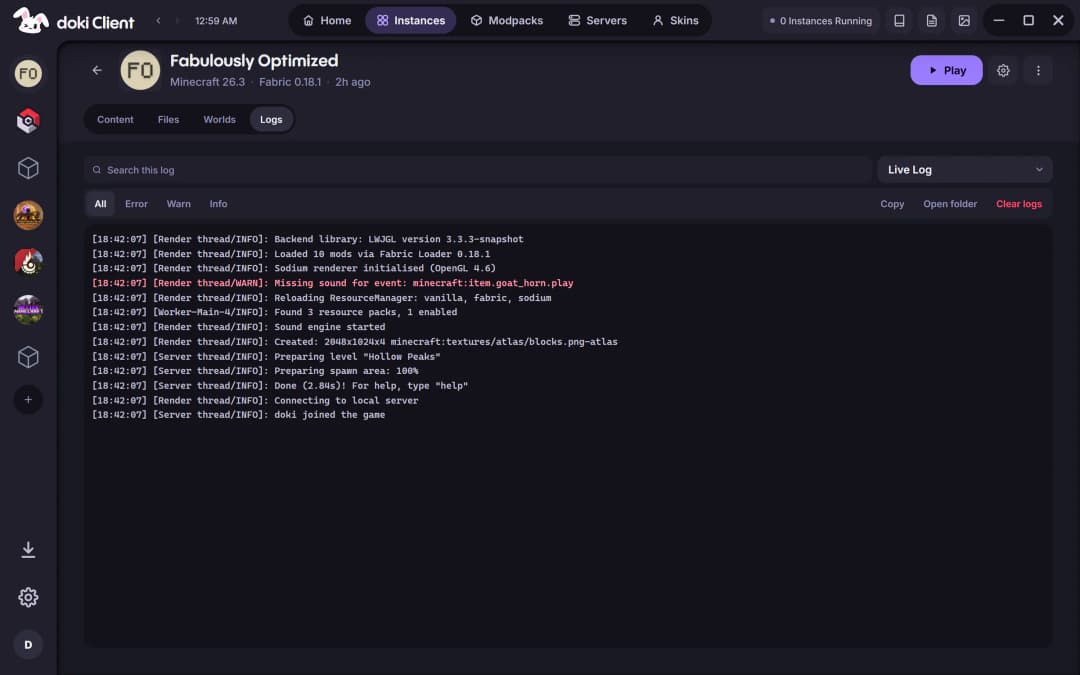Show All log entries filter
Viewport: 1080px width, 675px height.
point(100,204)
